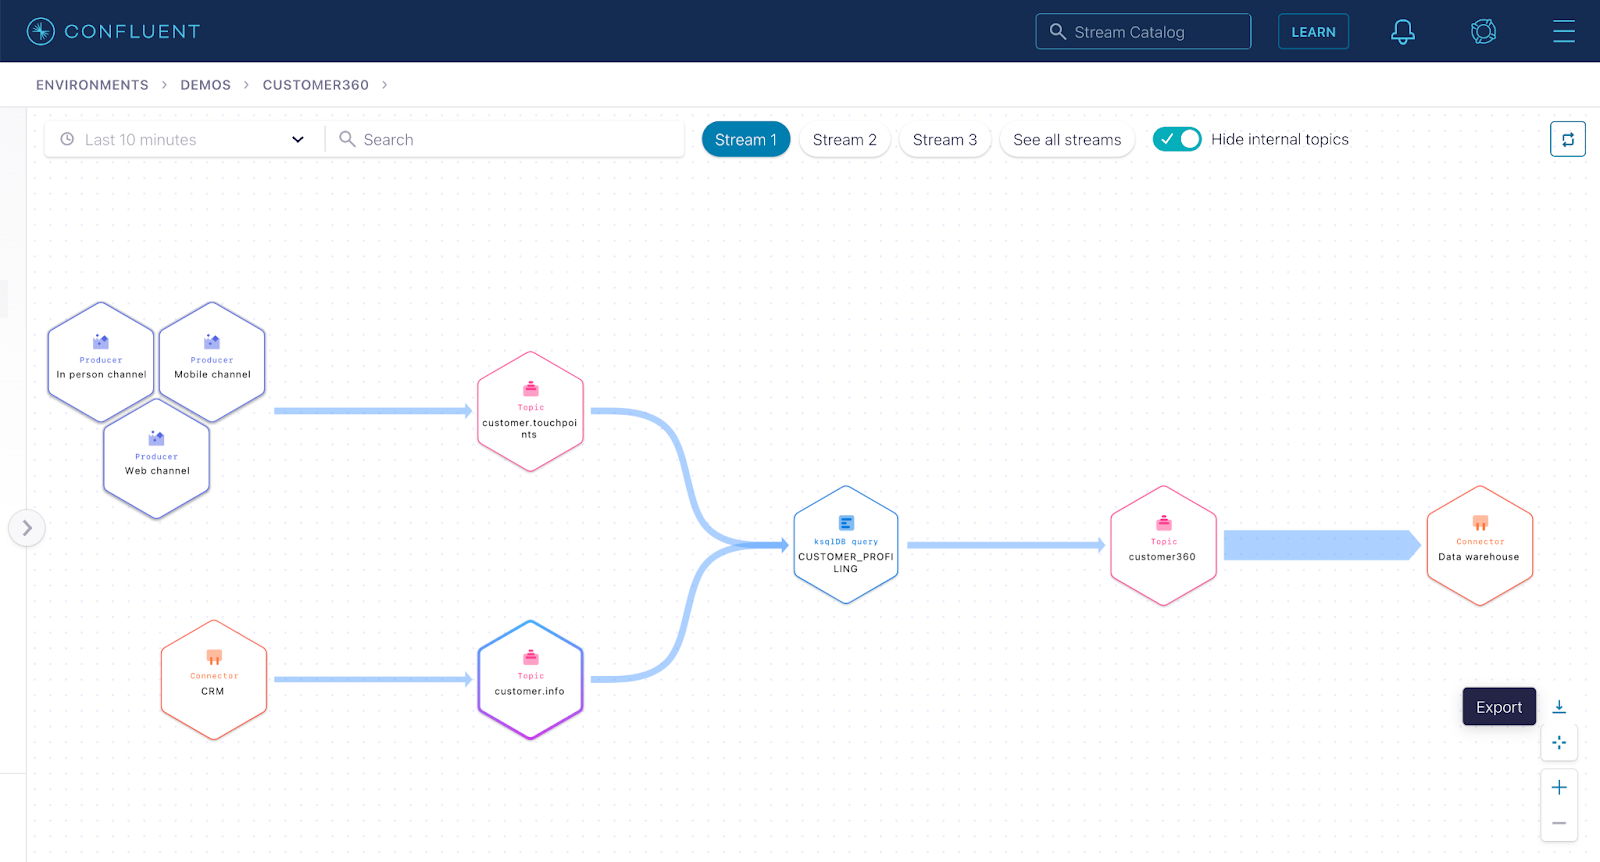
Task: Select the customer360 topic node
Action: point(1163,545)
